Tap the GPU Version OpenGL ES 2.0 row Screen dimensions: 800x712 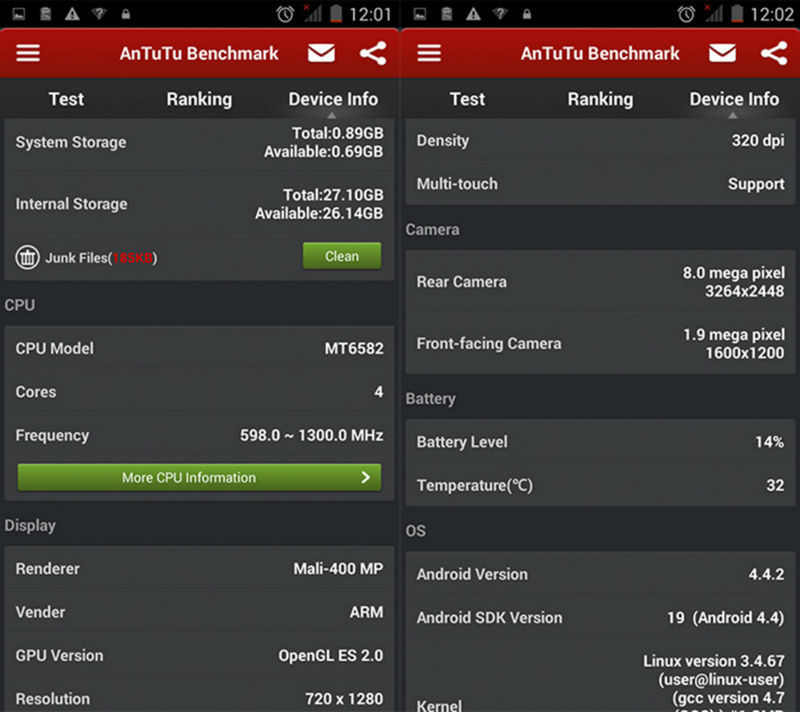pos(199,655)
